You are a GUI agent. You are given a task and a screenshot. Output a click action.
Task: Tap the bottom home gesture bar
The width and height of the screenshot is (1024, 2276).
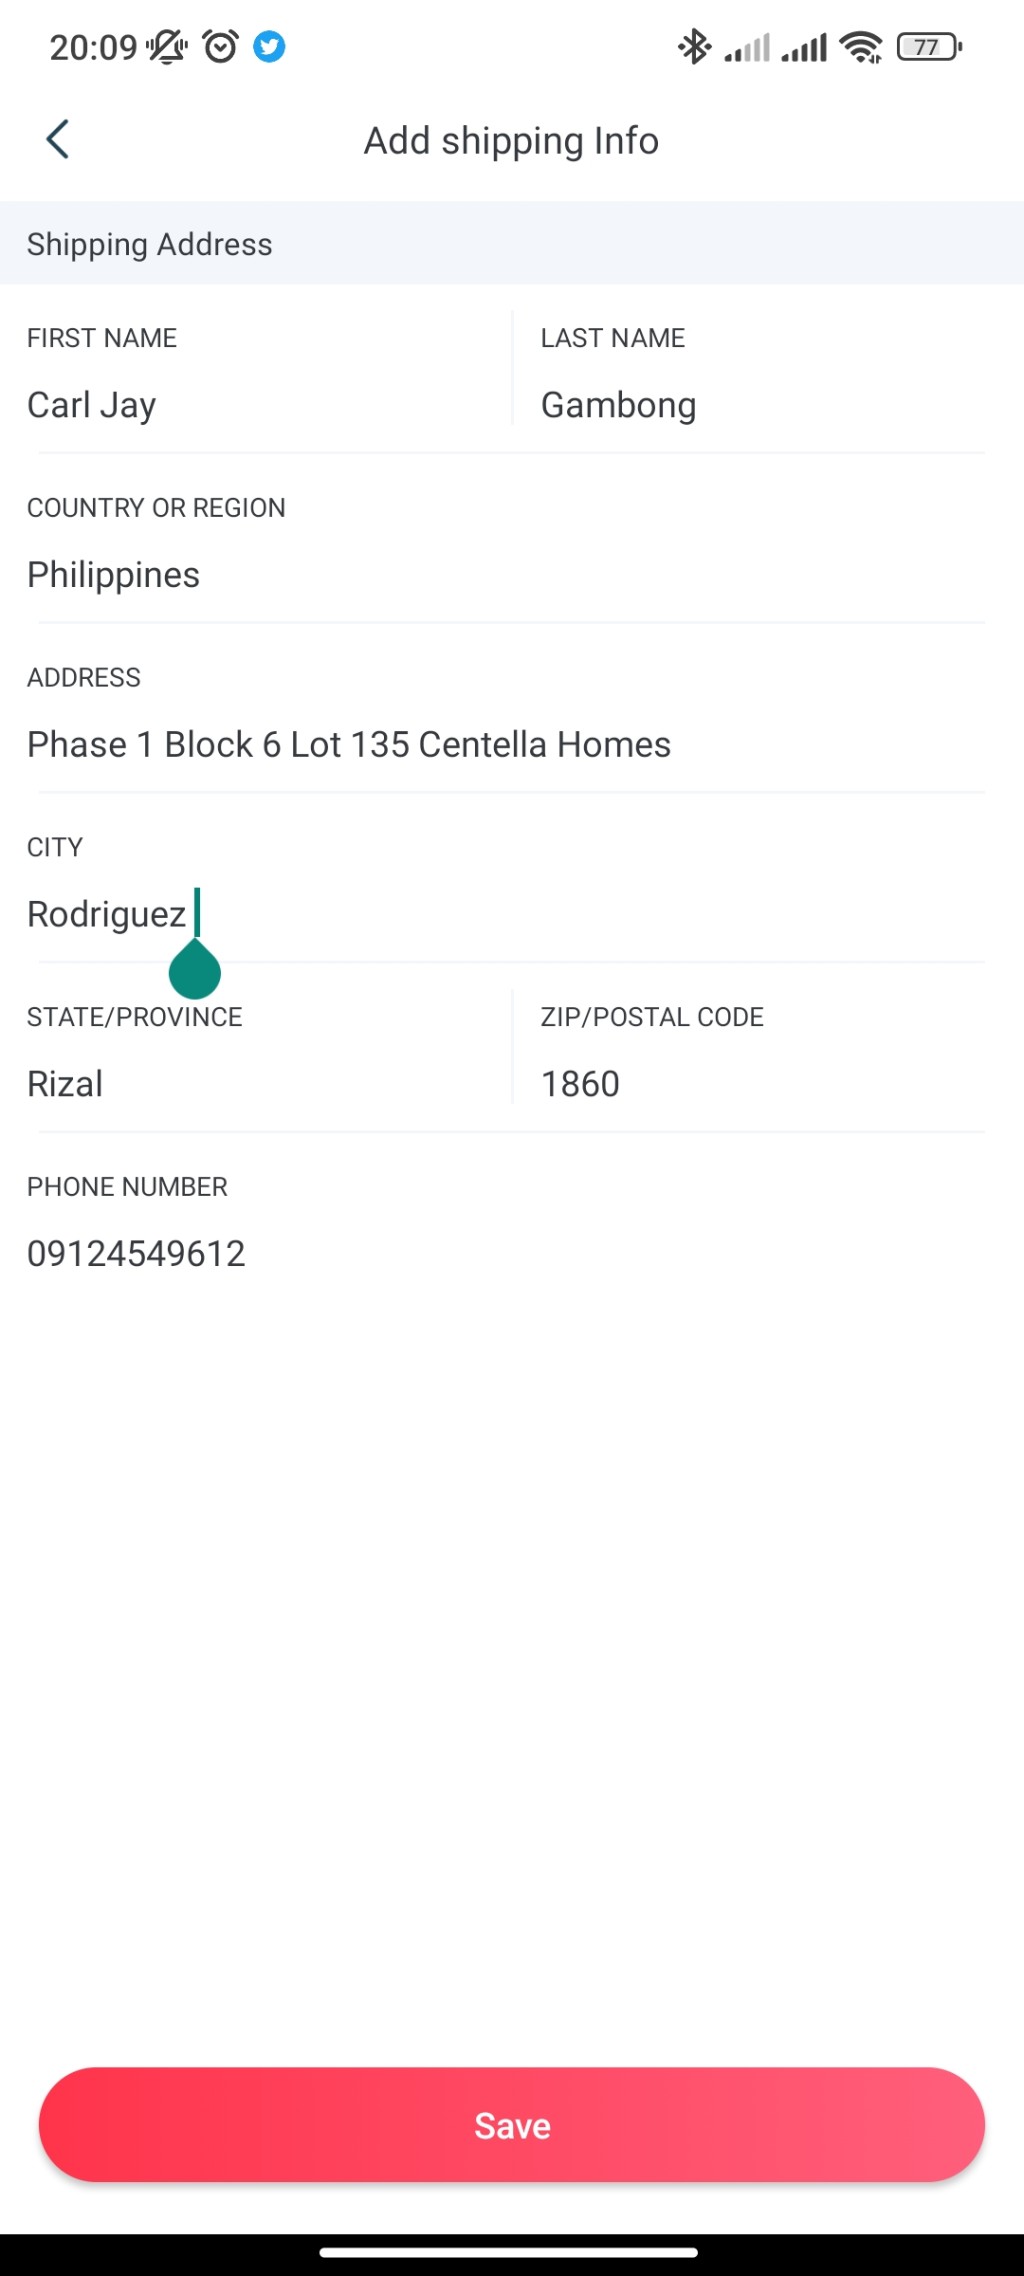tap(510, 2253)
